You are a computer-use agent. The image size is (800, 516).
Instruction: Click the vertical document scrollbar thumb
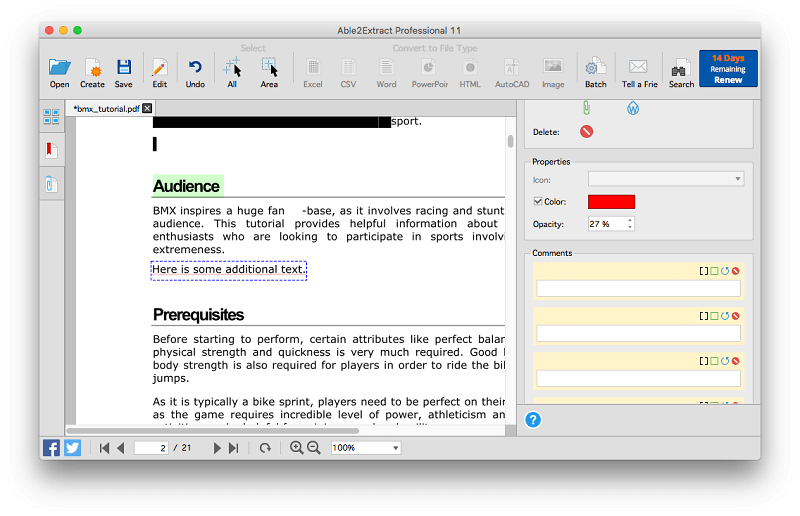pos(510,141)
